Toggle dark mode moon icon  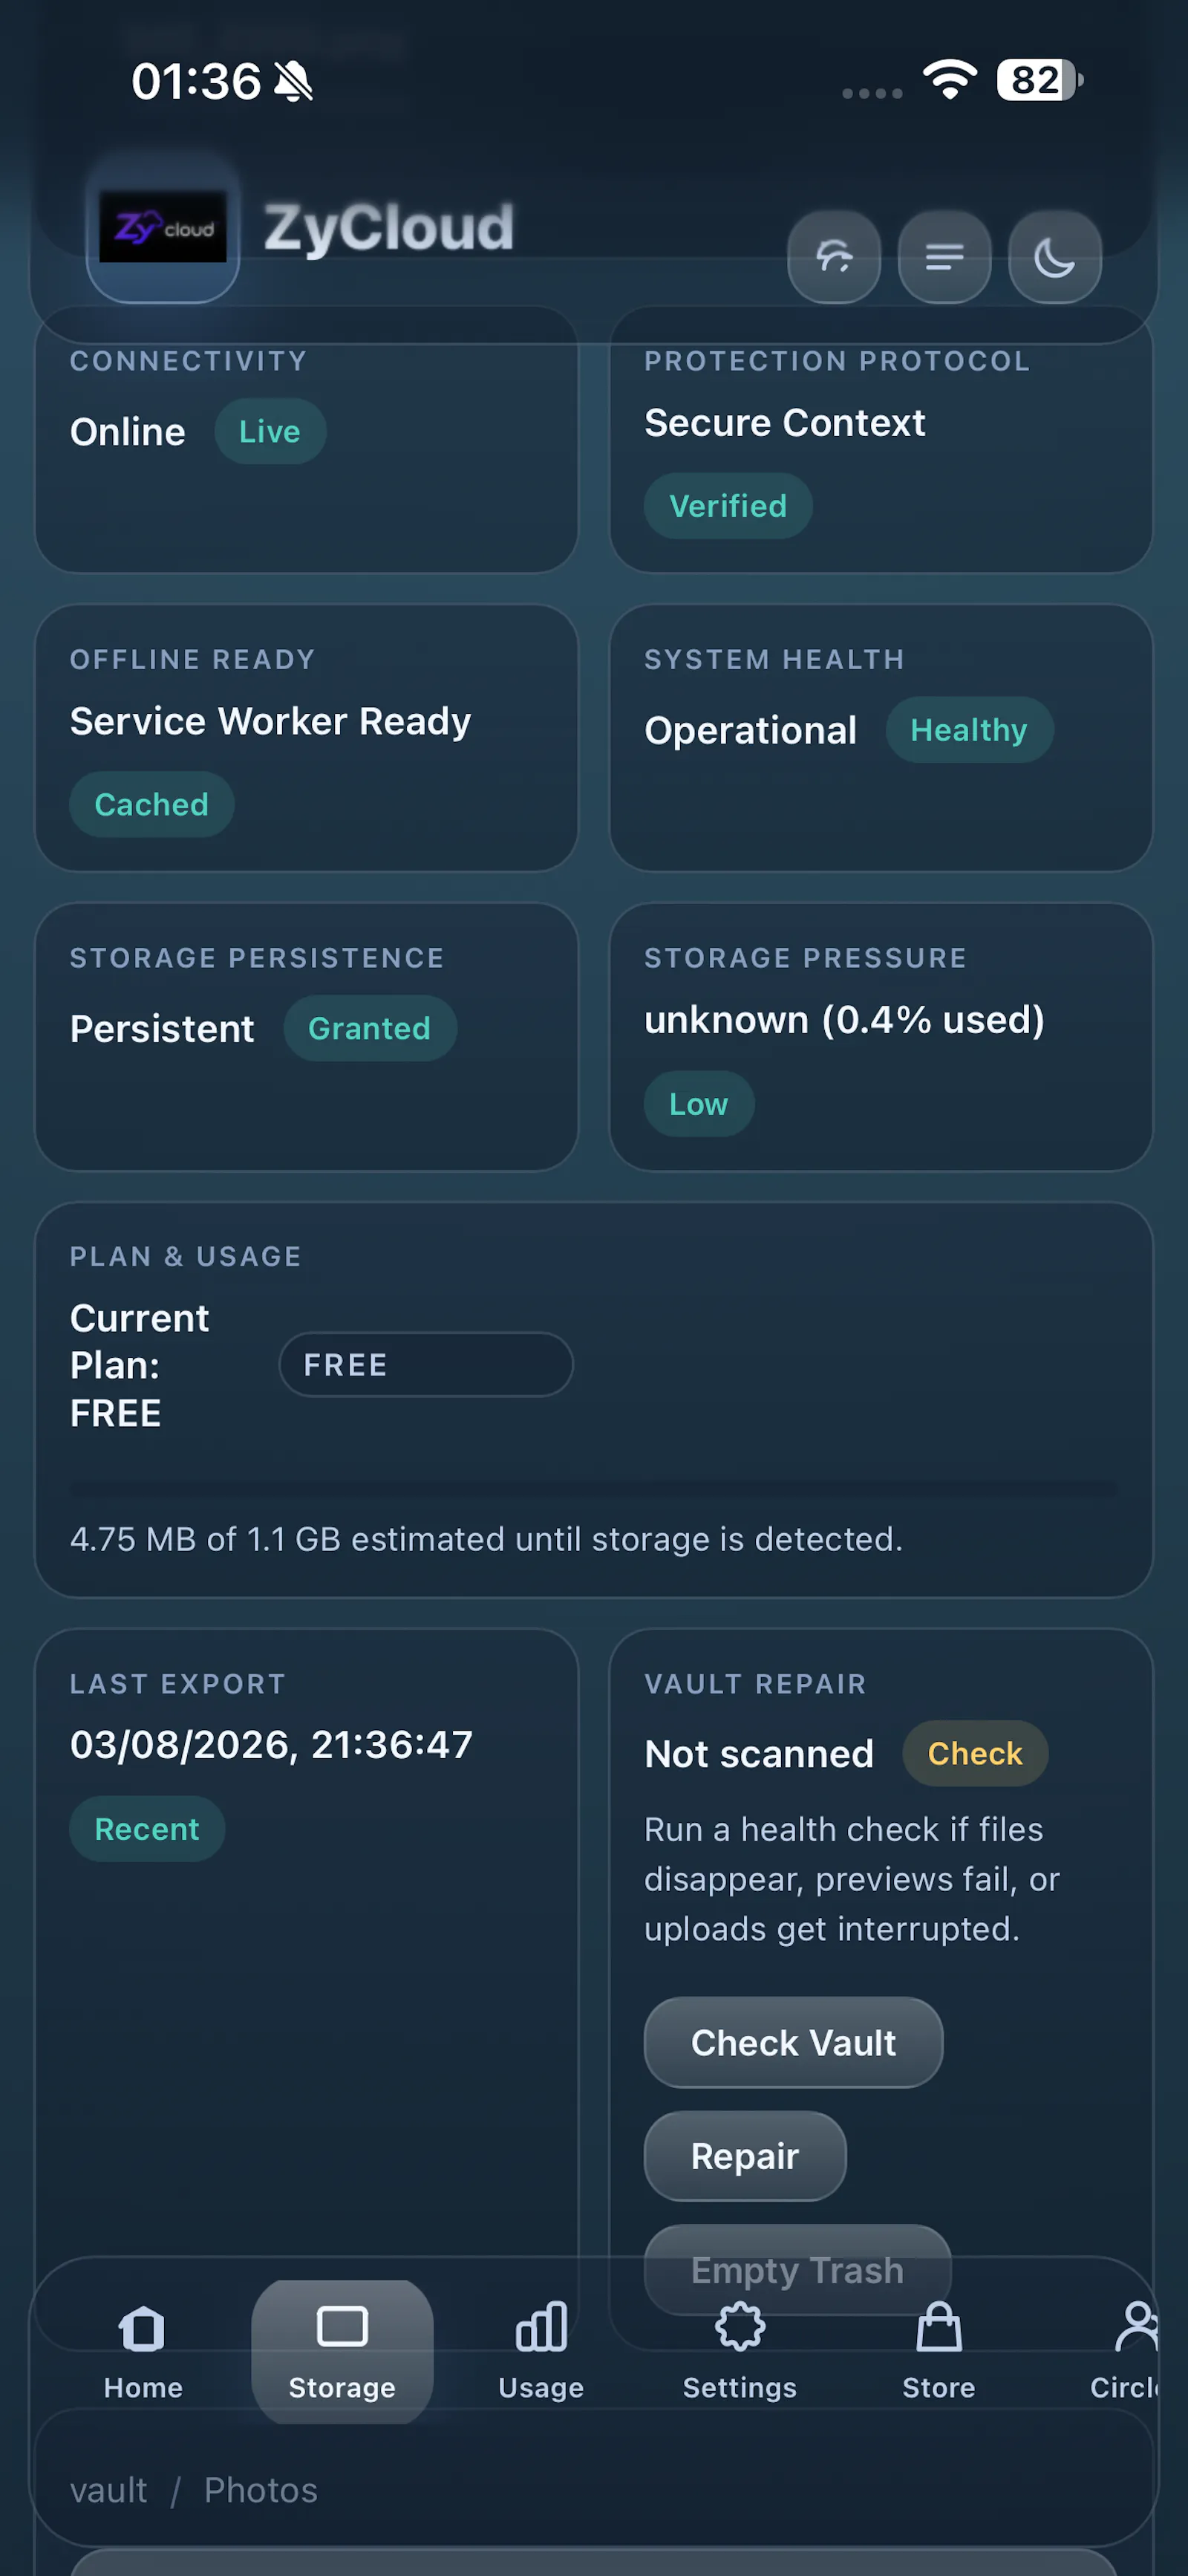(1054, 257)
